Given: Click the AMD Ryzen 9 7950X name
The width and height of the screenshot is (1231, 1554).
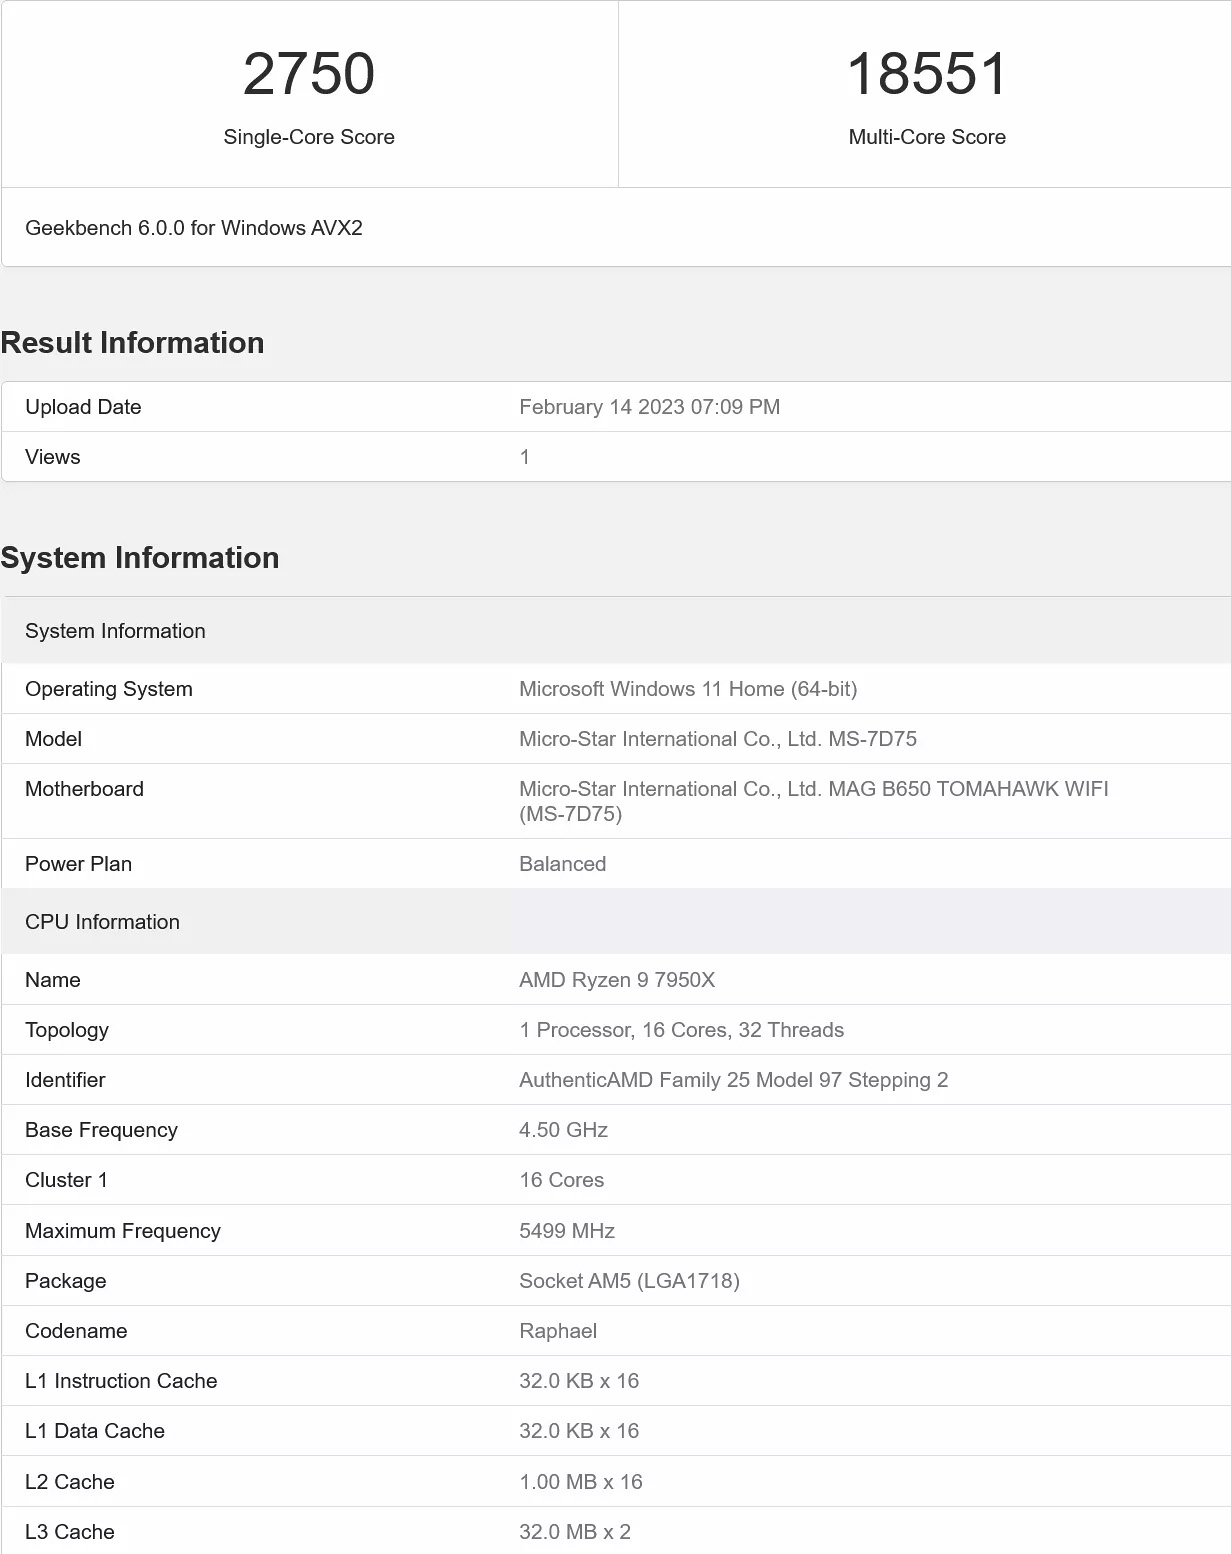Looking at the screenshot, I should (617, 980).
